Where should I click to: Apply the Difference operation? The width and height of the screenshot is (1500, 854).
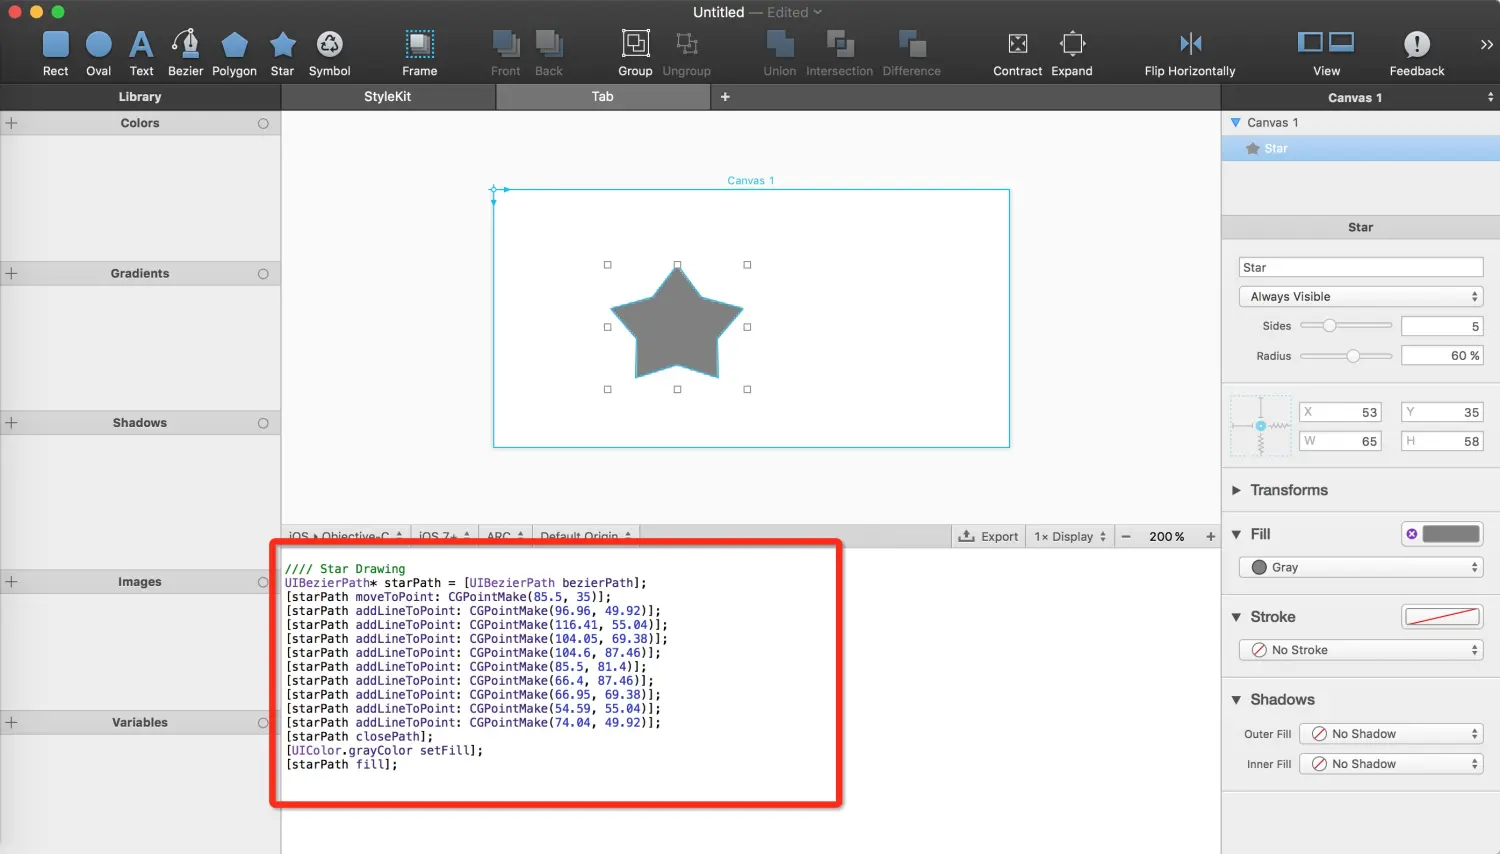click(x=912, y=54)
